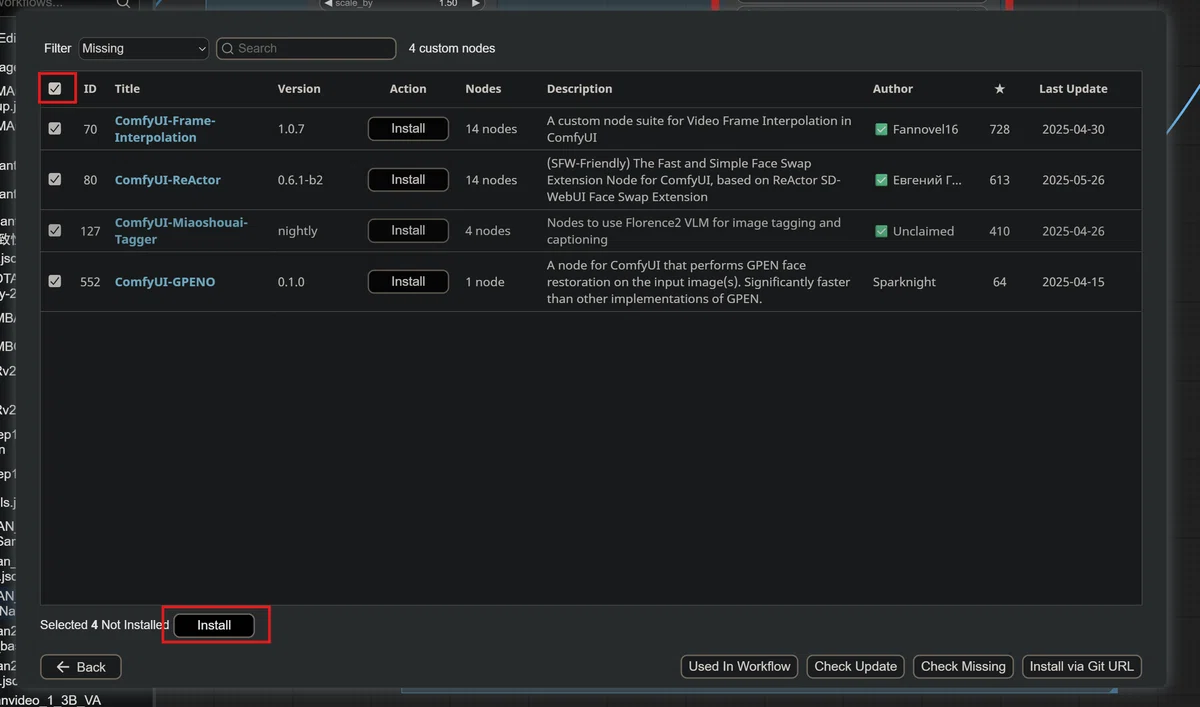Sort by the Nodes column header
The height and width of the screenshot is (707, 1200).
tap(483, 89)
